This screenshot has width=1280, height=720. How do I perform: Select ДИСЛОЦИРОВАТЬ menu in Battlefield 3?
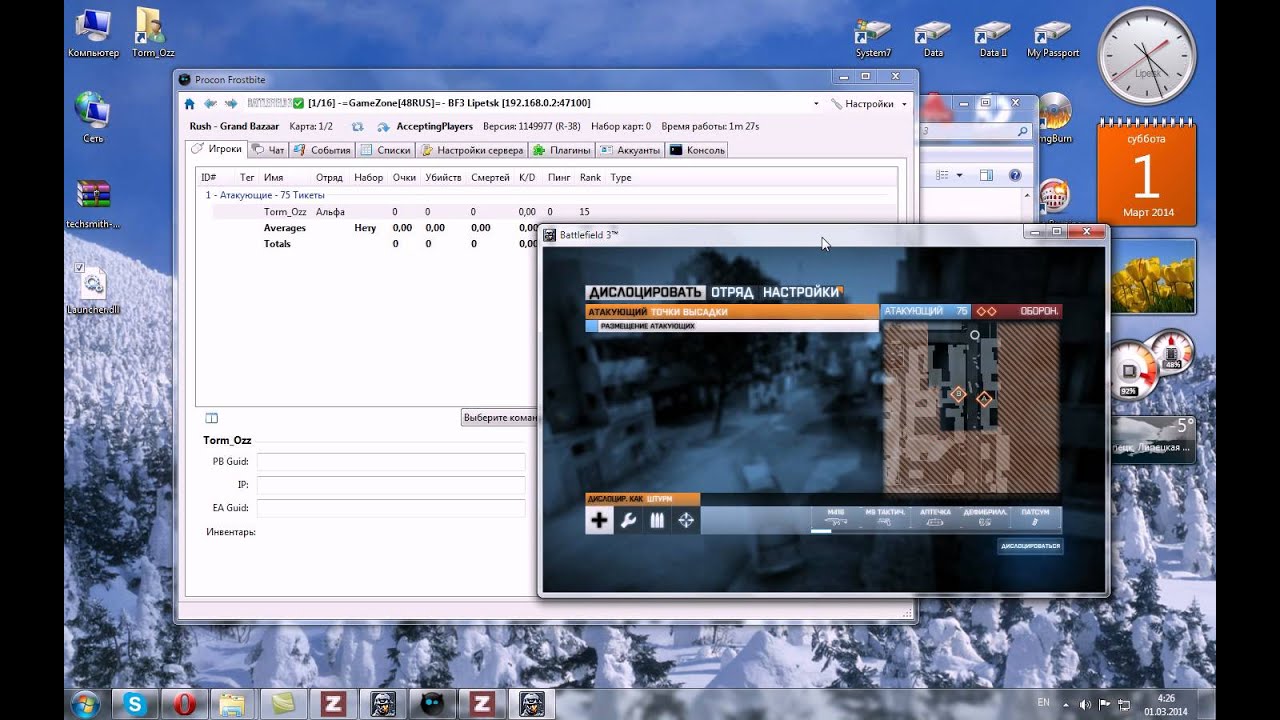646,292
